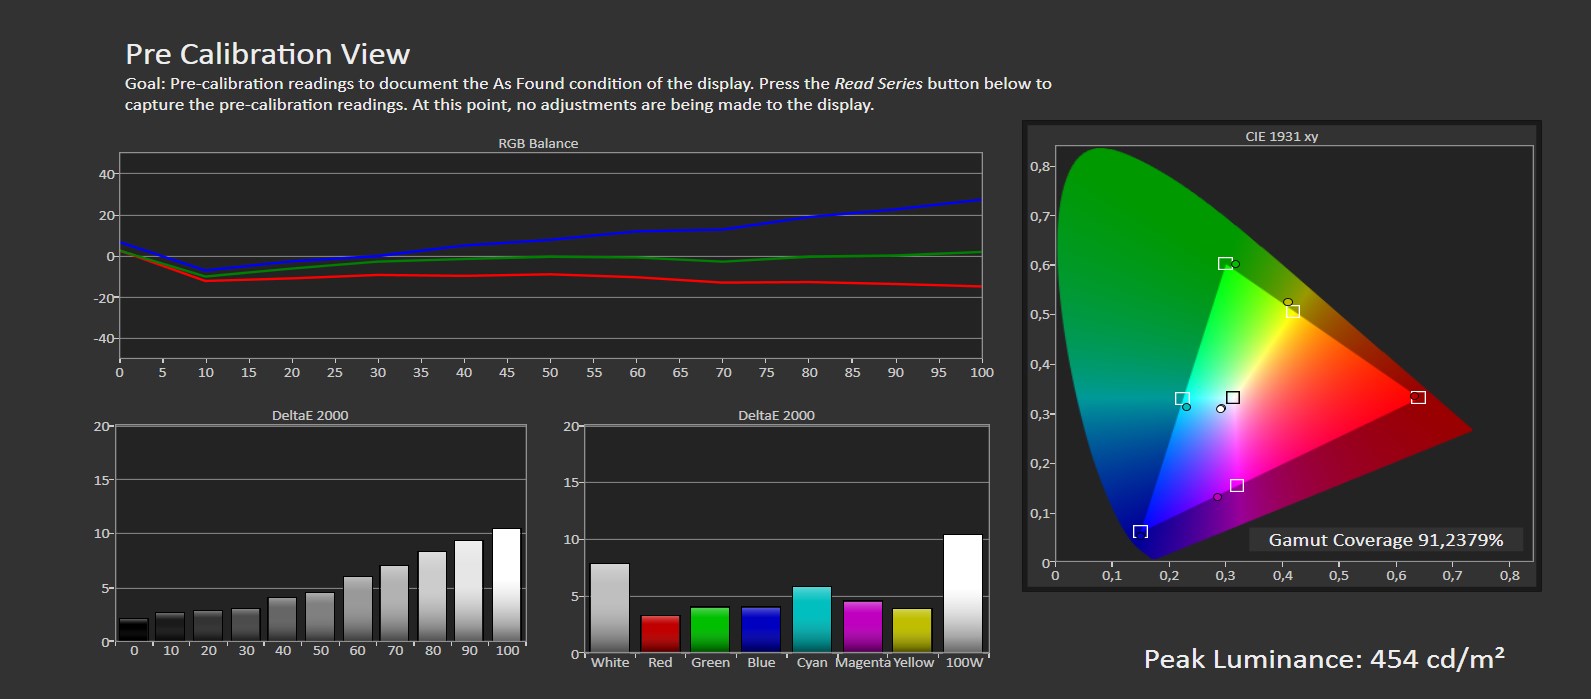
Task: Click the green primary target square on CIE chart
Action: pyautogui.click(x=1224, y=264)
